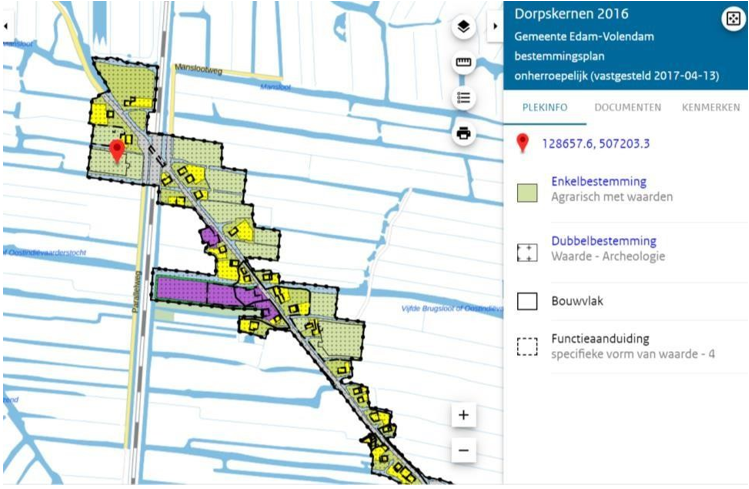Image resolution: width=749 pixels, height=489 pixels.
Task: Click the red pin beside coordinates
Action: (522, 143)
